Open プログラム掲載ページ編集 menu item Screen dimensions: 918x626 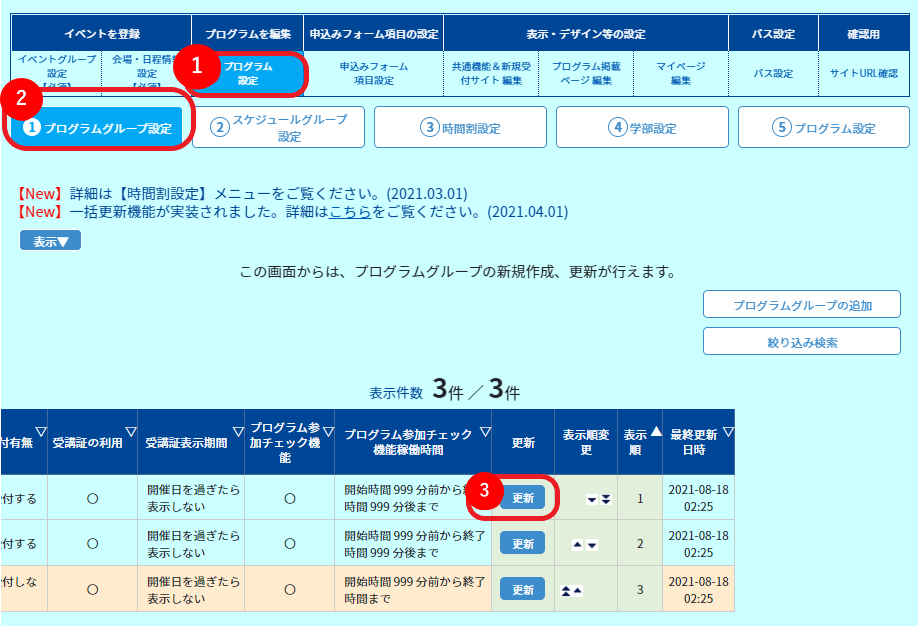[x=586, y=74]
